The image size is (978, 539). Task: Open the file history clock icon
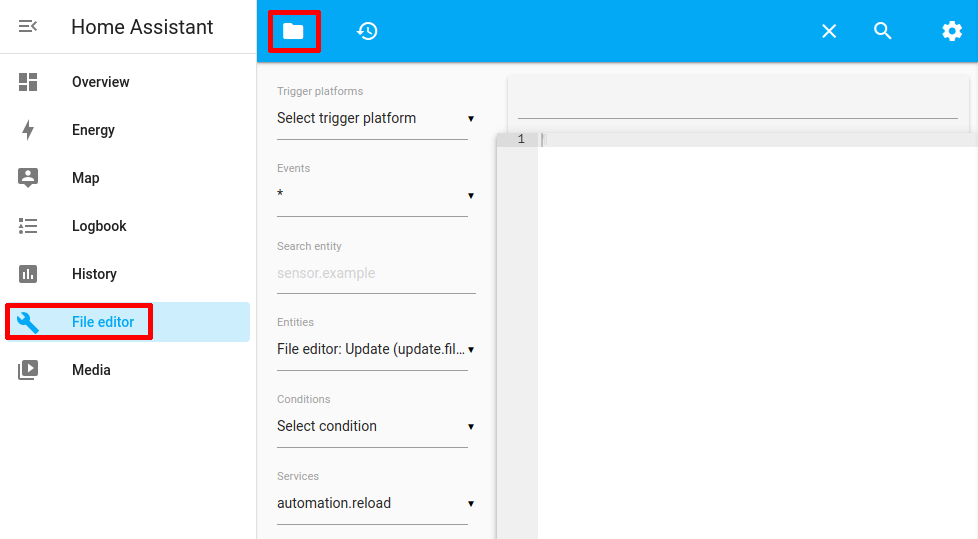367,31
